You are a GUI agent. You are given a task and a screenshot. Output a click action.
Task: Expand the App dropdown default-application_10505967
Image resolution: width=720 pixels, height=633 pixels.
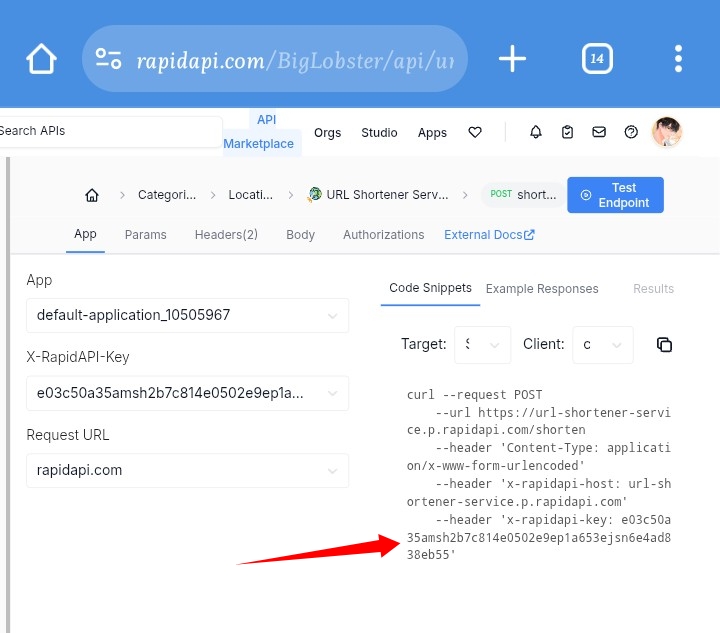click(187, 315)
